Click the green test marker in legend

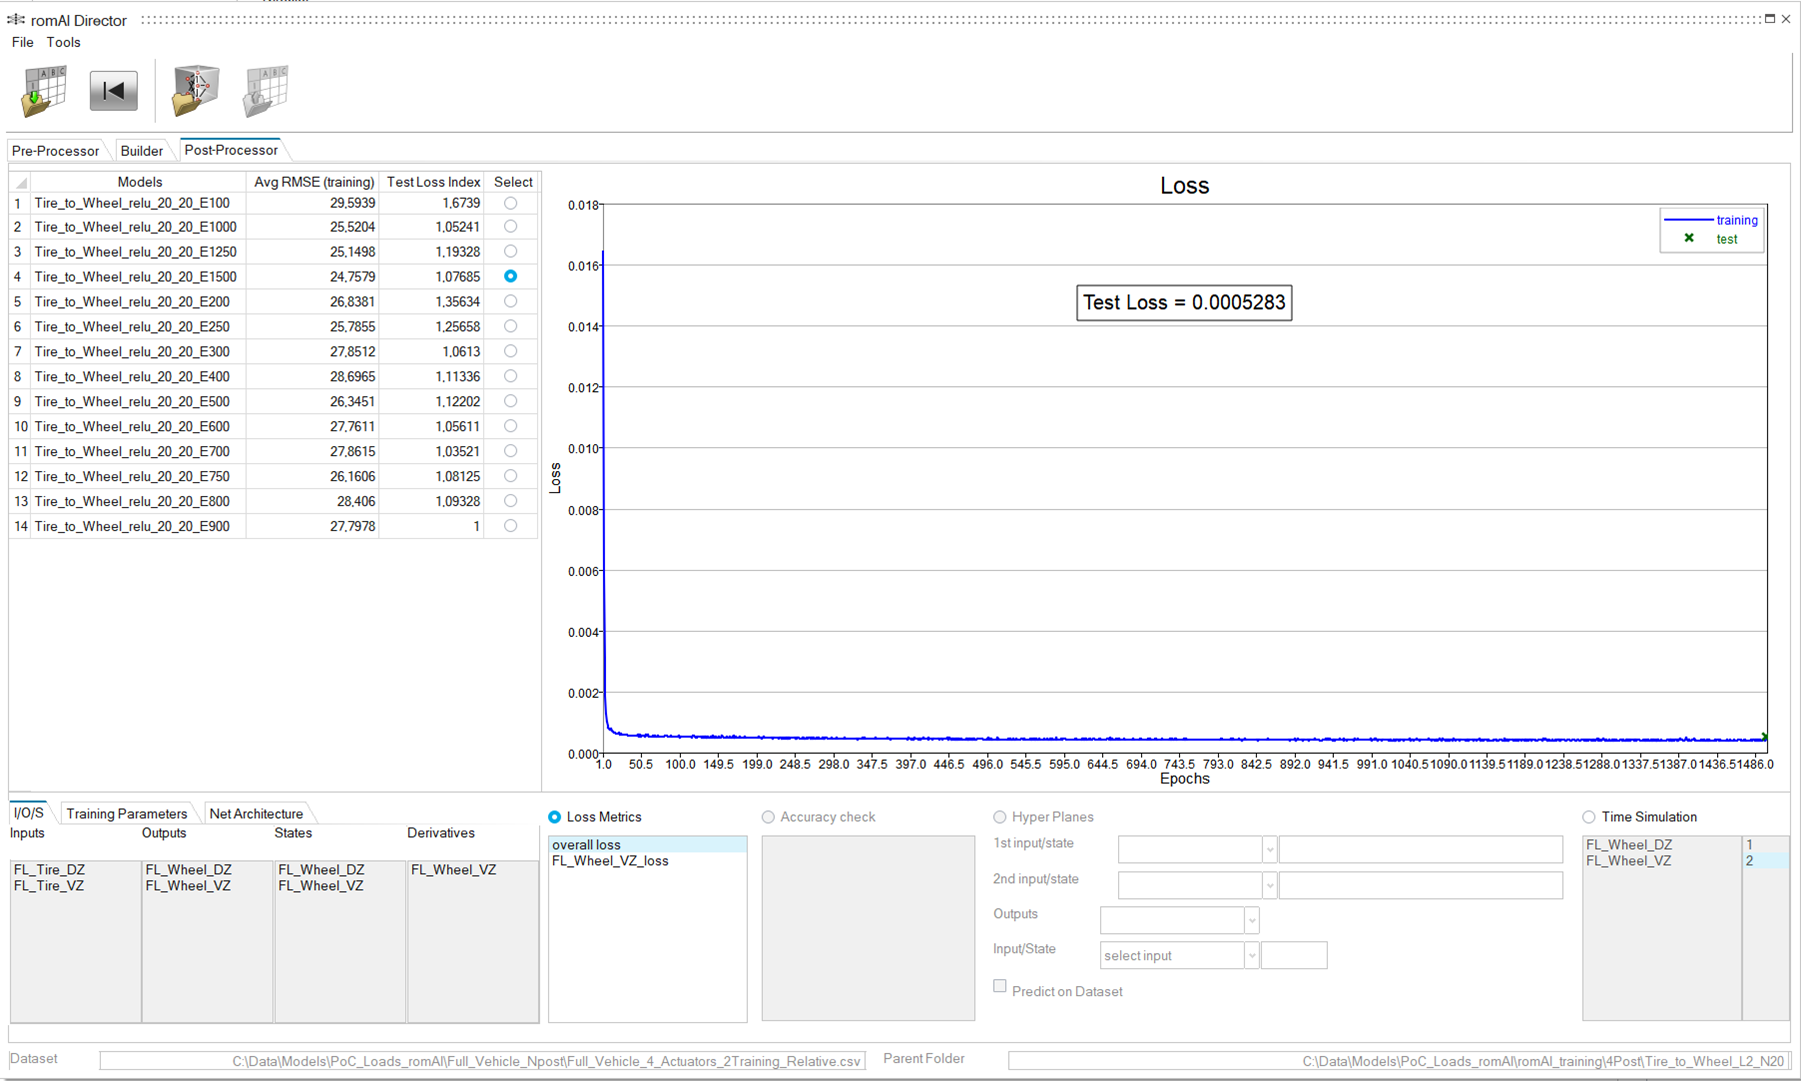click(x=1689, y=239)
